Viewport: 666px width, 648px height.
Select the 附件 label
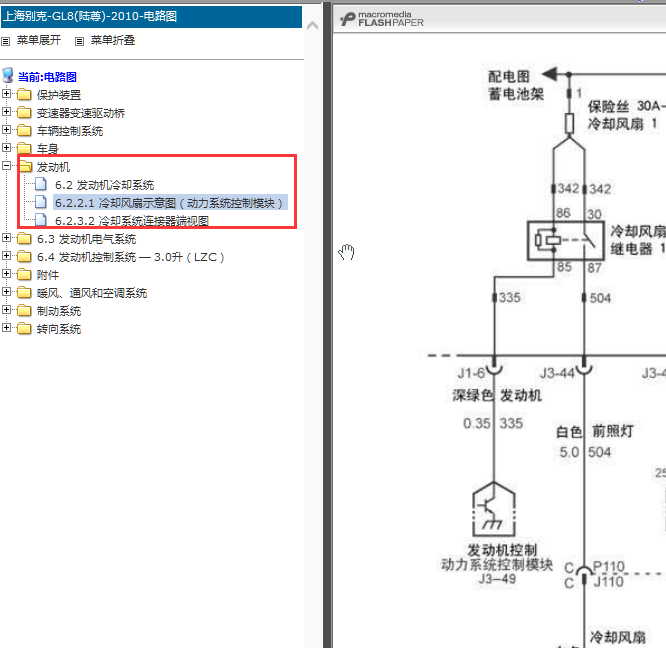click(48, 275)
